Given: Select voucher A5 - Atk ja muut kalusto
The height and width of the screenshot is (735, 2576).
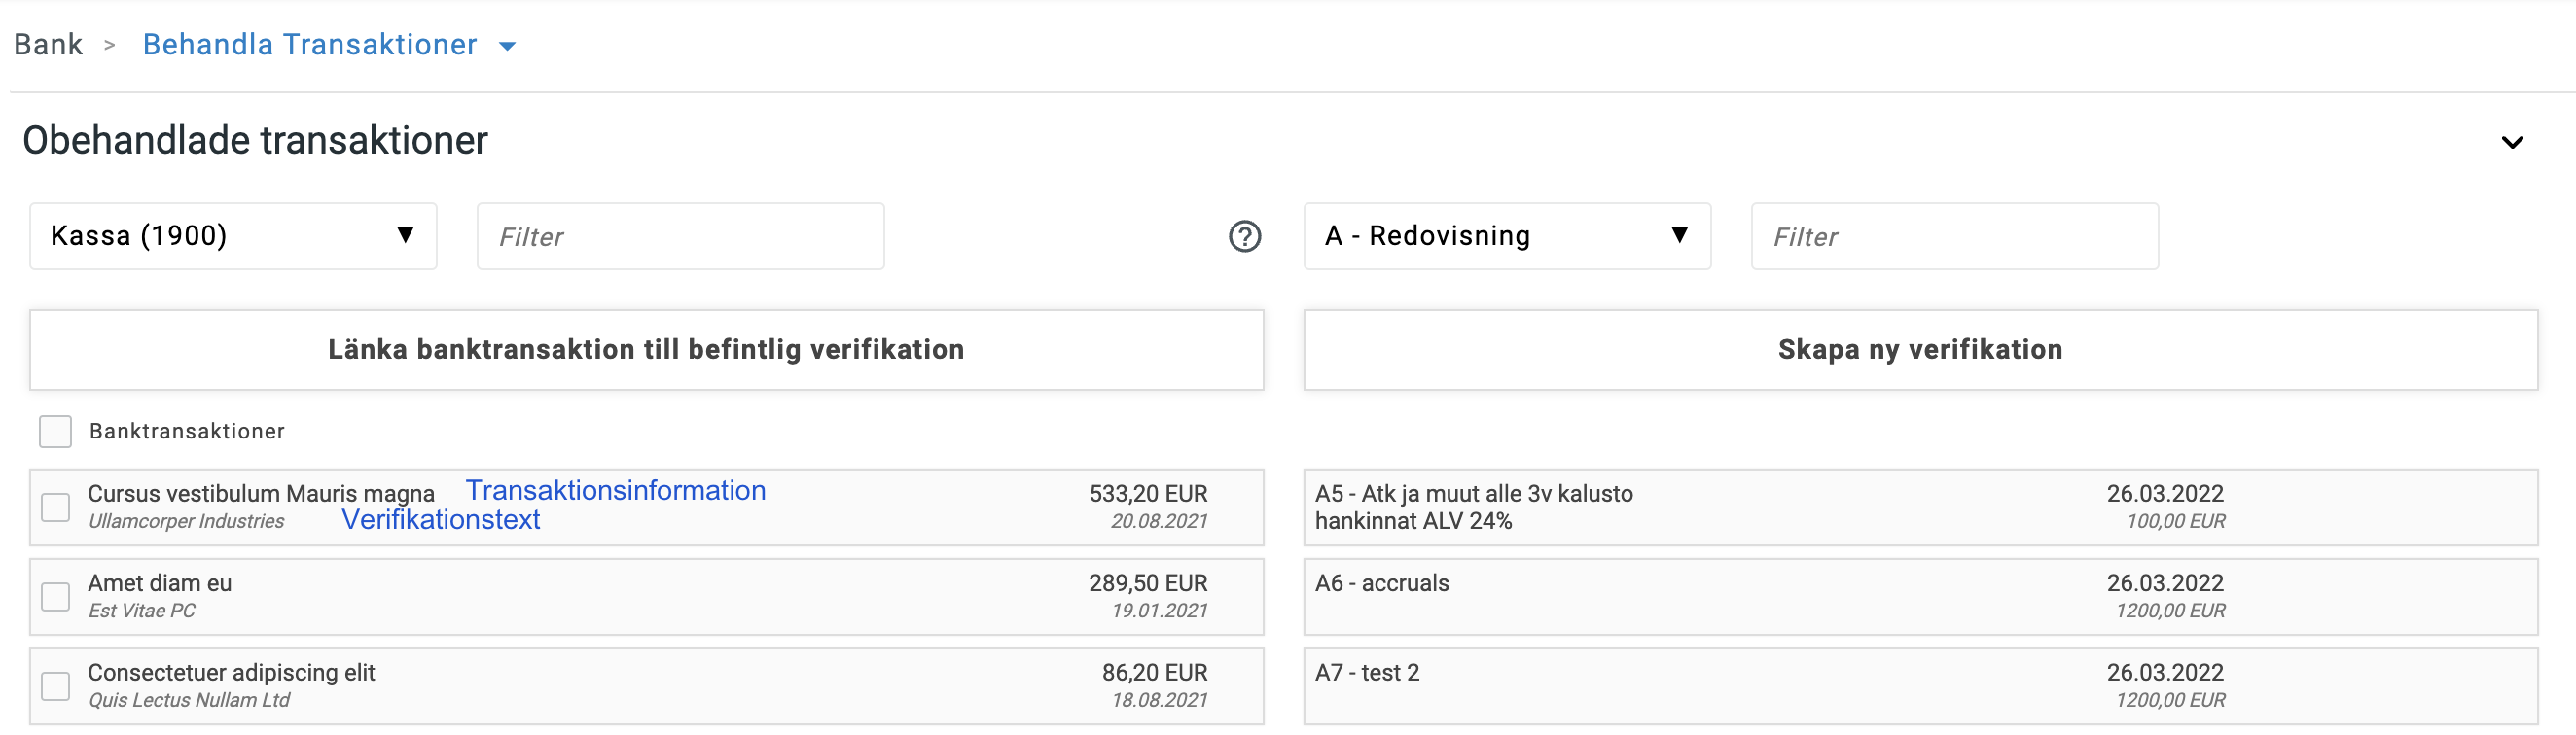Looking at the screenshot, I should pos(1919,507).
